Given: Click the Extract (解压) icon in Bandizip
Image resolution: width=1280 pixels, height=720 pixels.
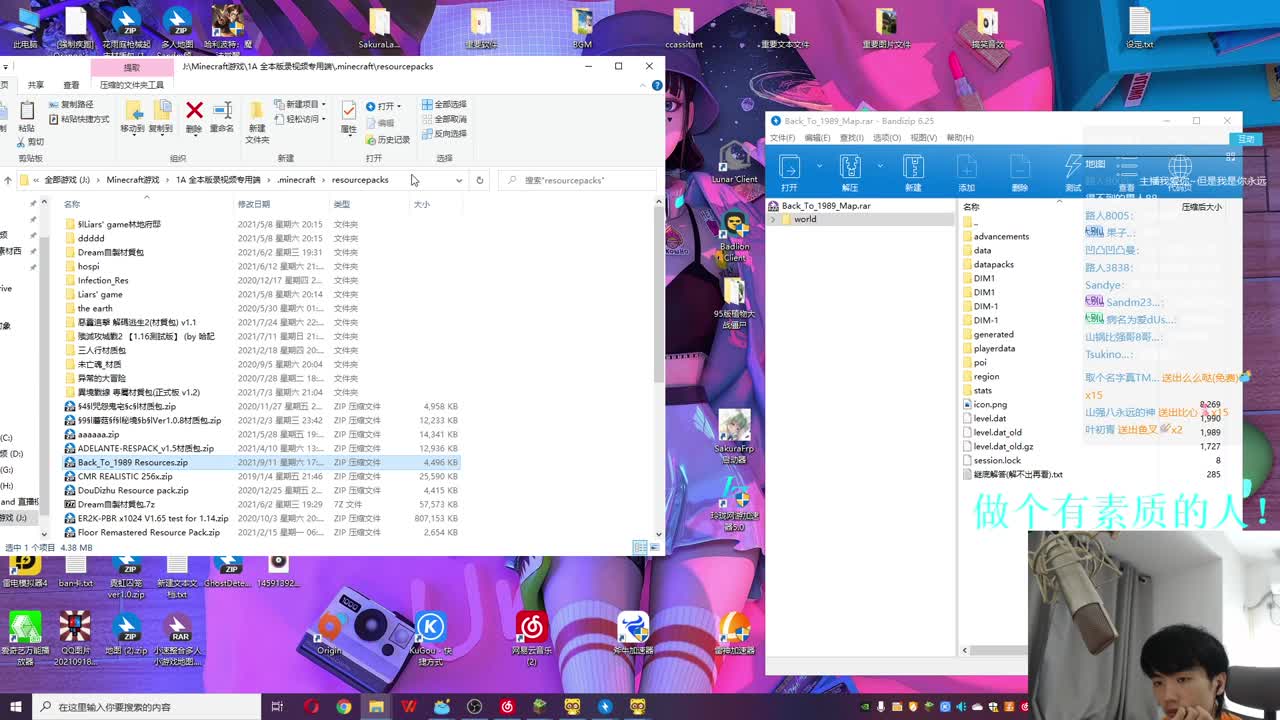Looking at the screenshot, I should [850, 166].
